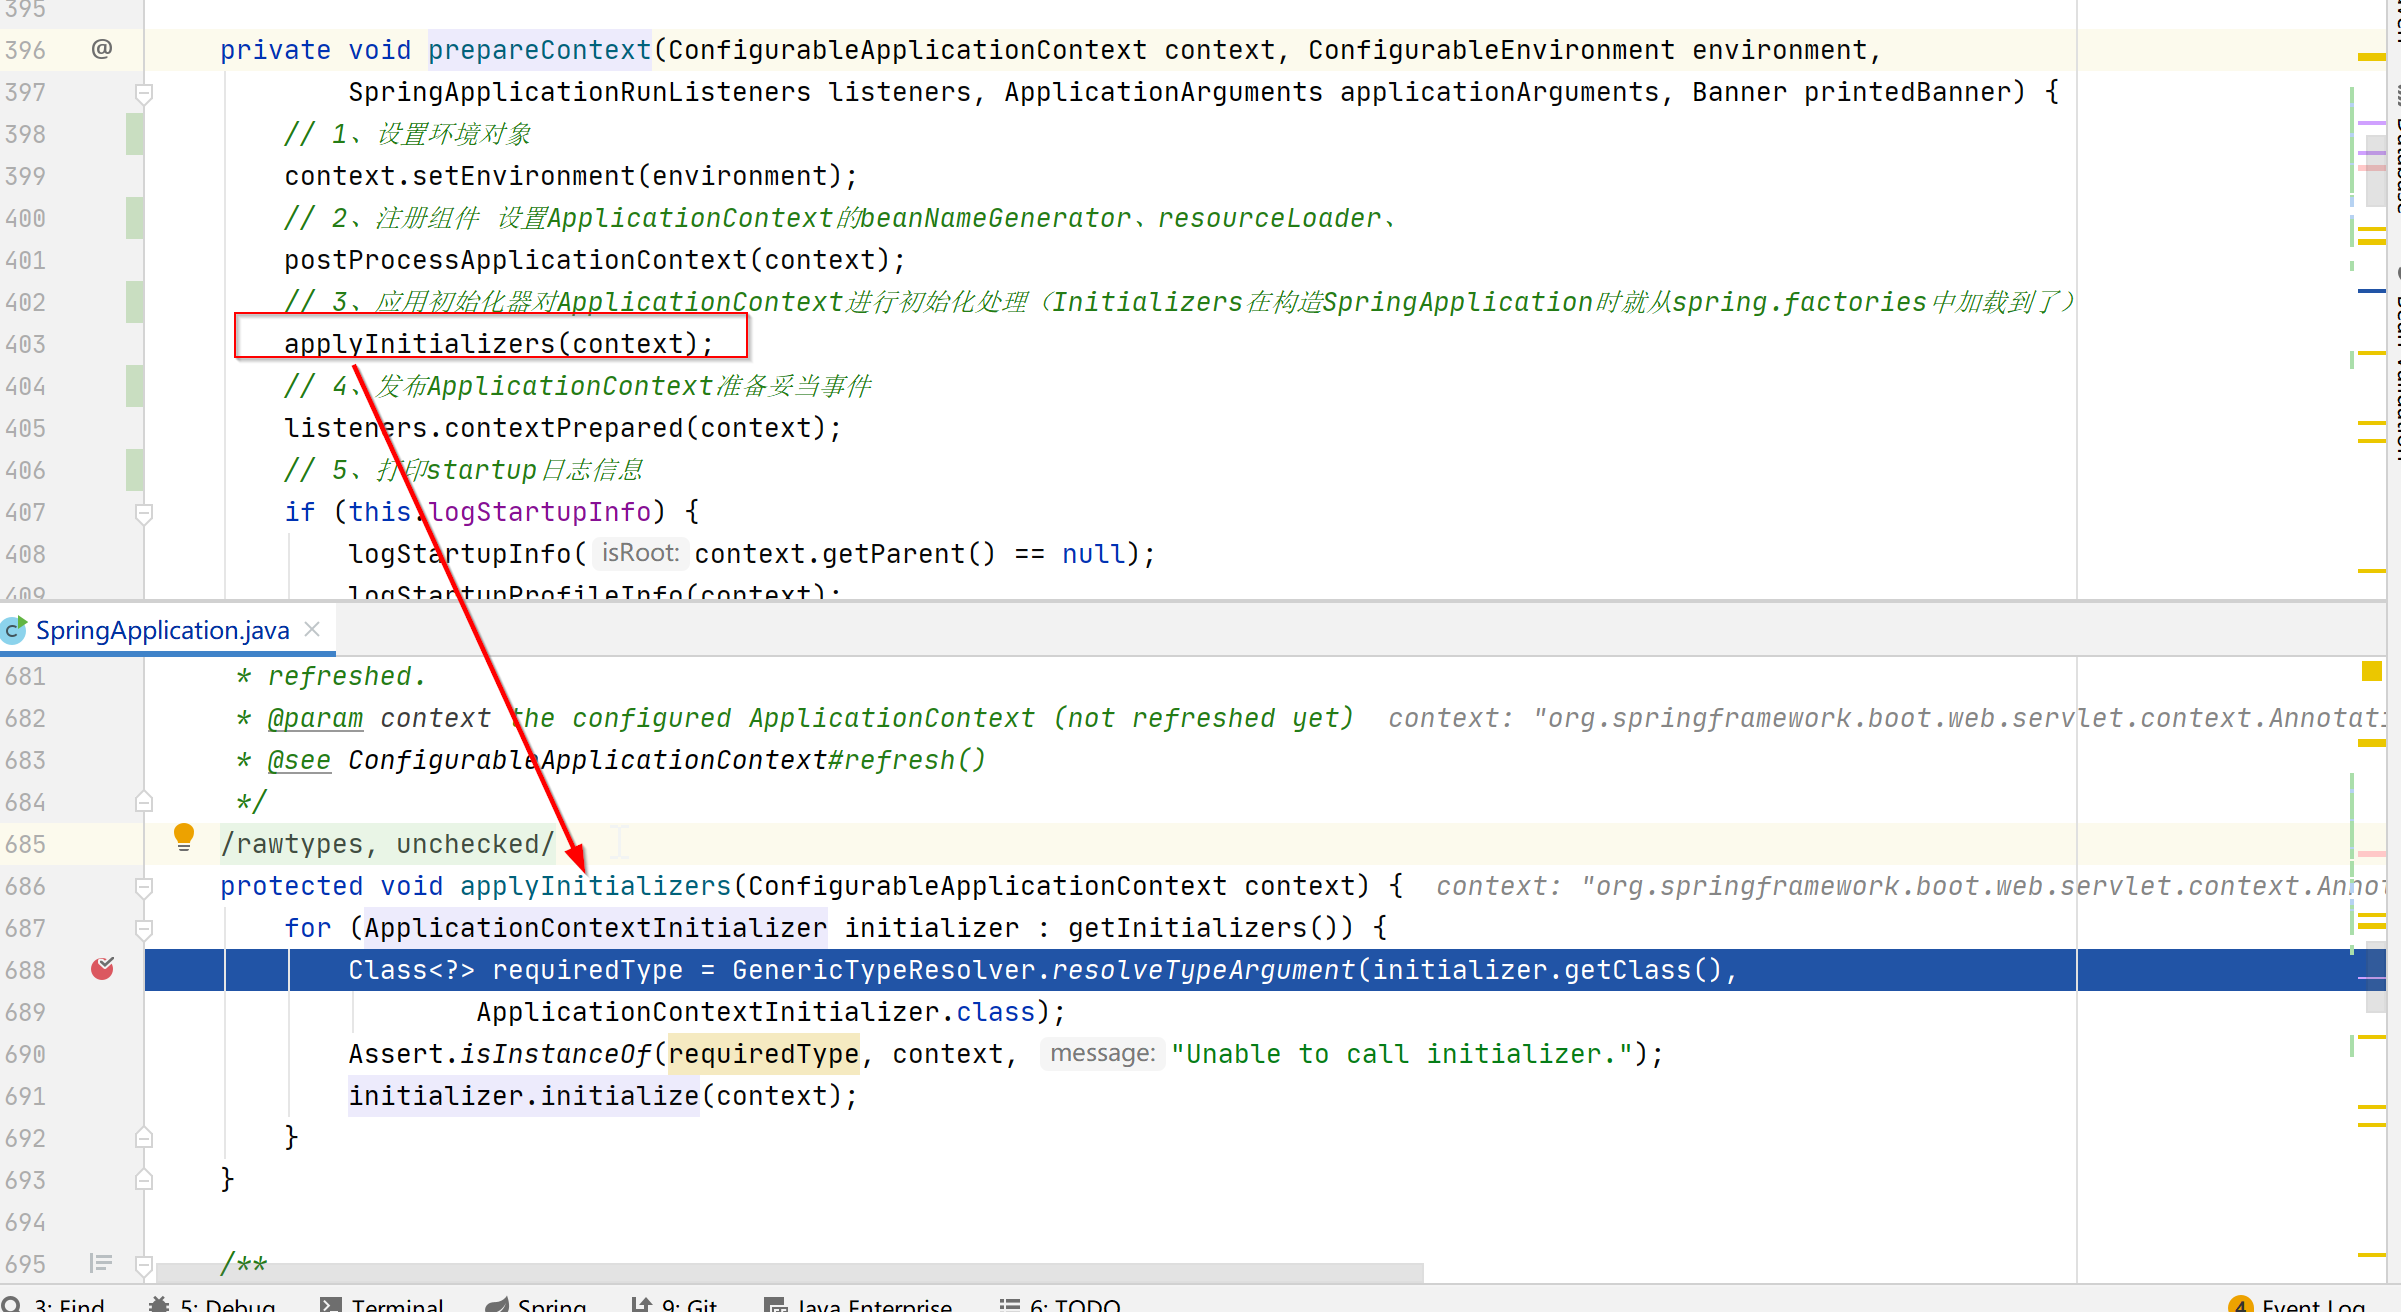This screenshot has width=2401, height=1312.
Task: Click the yellow light bulb quick-fix icon
Action: (x=184, y=837)
